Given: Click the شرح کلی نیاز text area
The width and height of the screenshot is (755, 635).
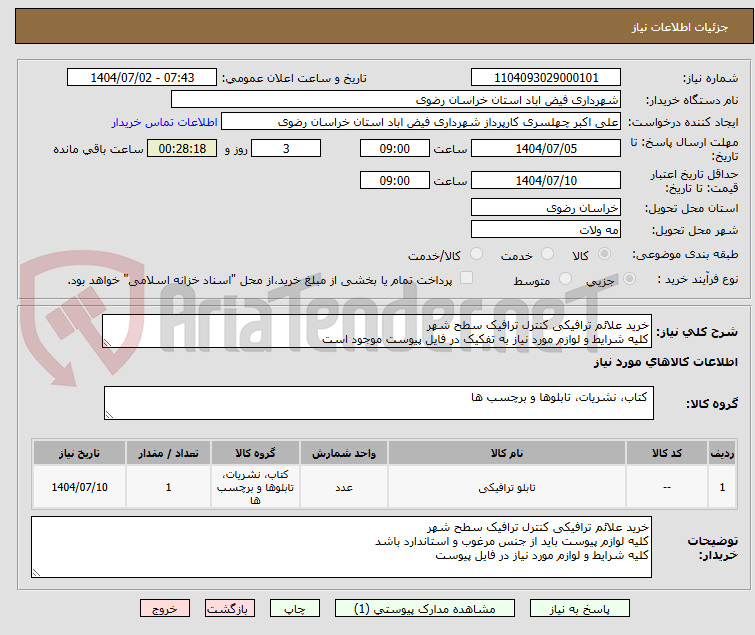Looking at the screenshot, I should point(377,331).
